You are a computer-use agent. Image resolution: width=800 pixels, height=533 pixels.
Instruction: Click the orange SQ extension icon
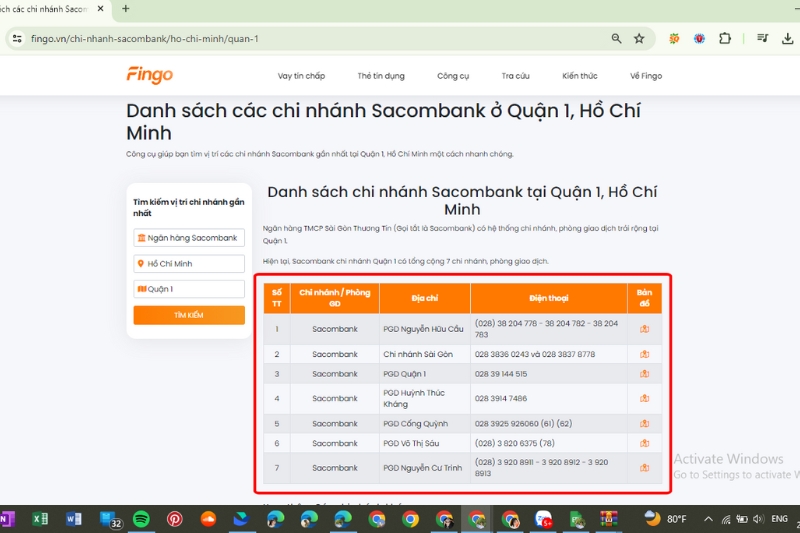(674, 38)
